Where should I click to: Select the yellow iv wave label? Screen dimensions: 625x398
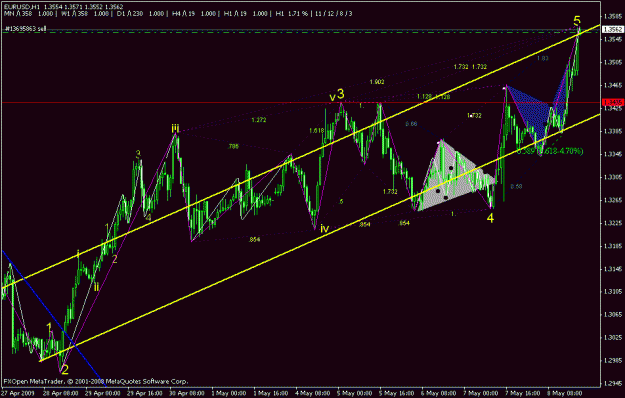pyautogui.click(x=324, y=229)
